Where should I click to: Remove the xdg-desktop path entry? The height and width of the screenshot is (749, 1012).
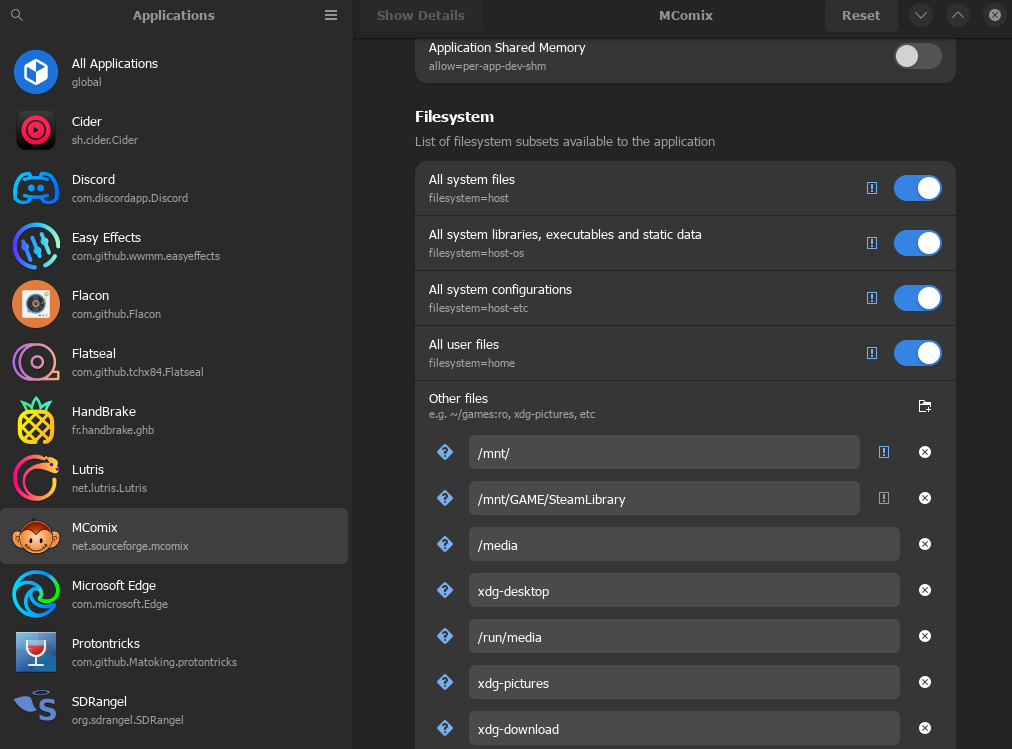coord(925,590)
